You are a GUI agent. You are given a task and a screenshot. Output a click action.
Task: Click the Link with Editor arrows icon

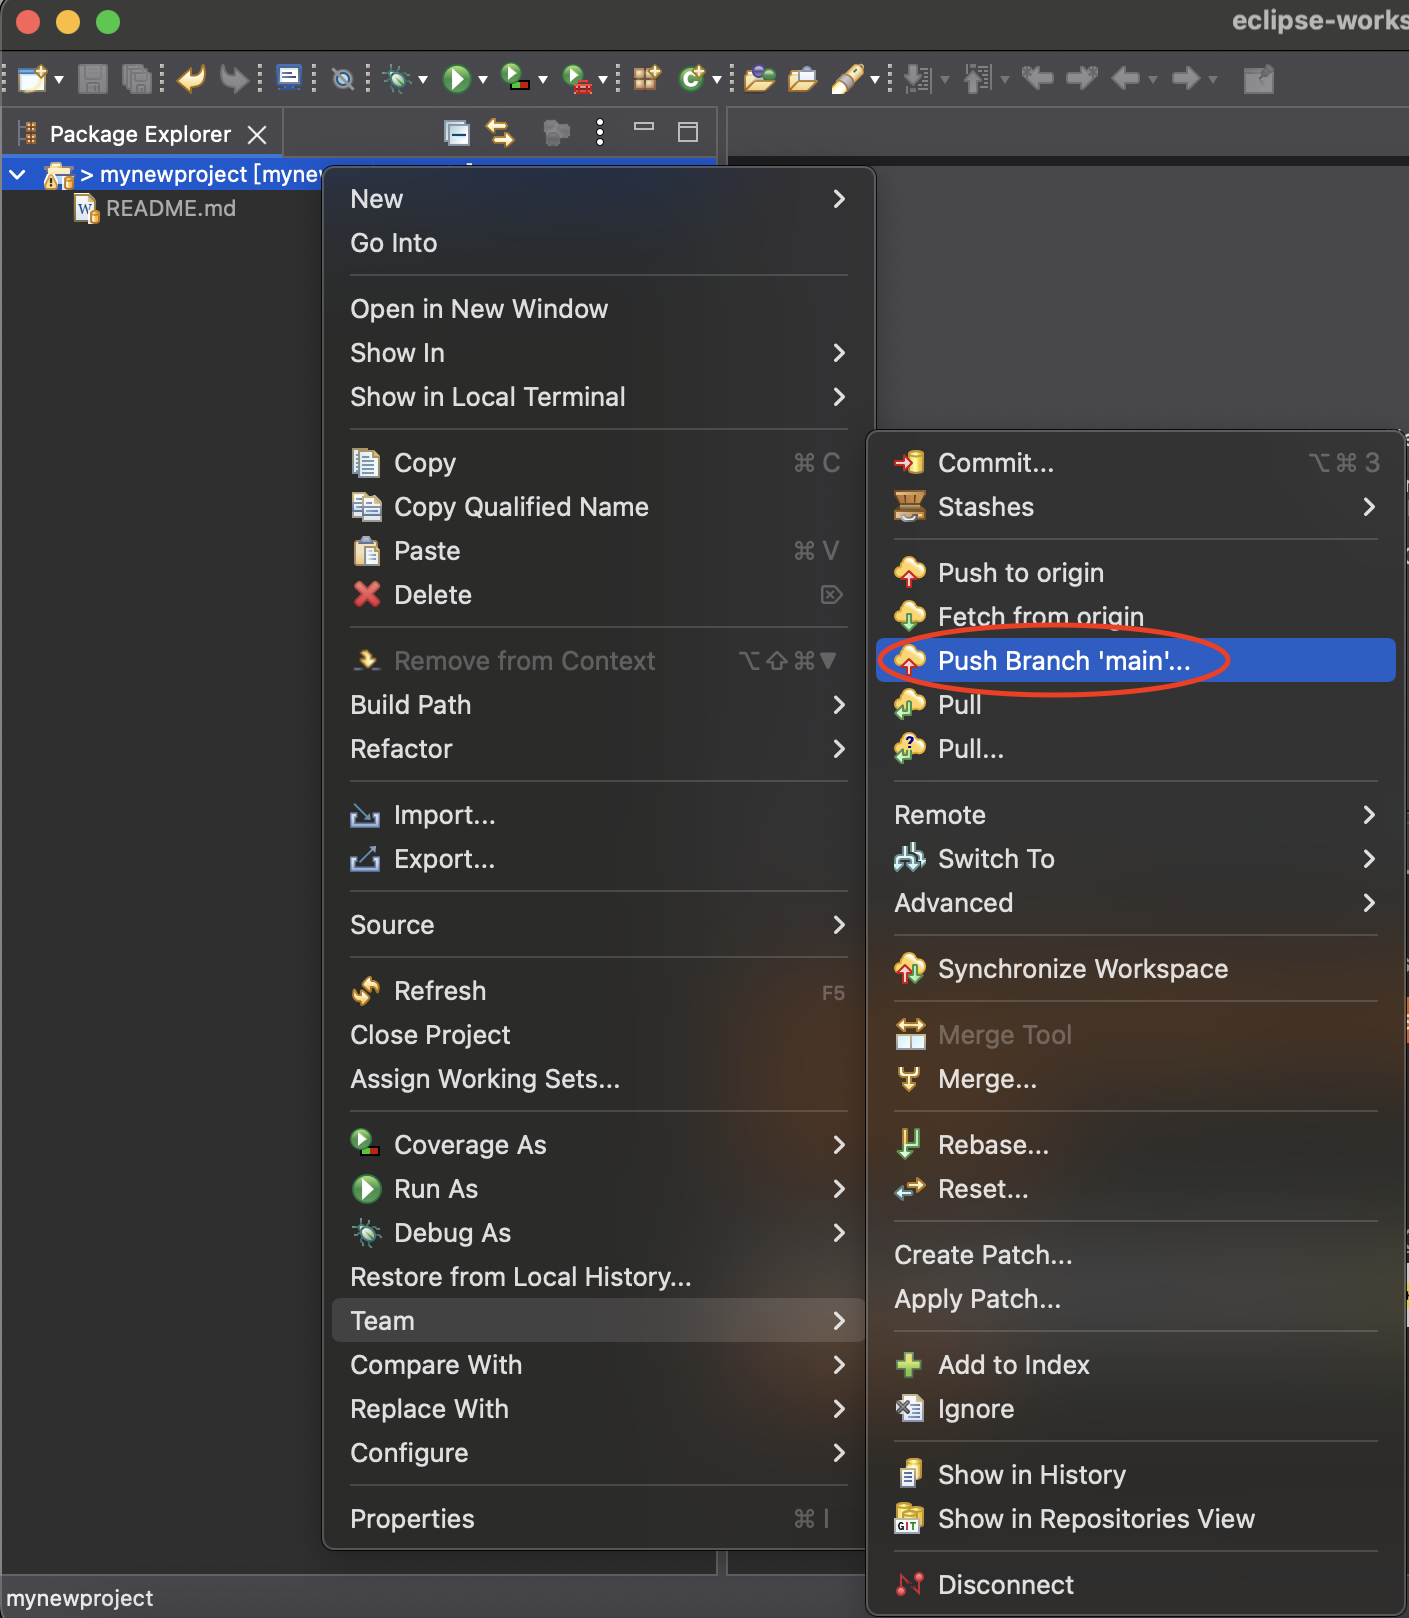(500, 133)
